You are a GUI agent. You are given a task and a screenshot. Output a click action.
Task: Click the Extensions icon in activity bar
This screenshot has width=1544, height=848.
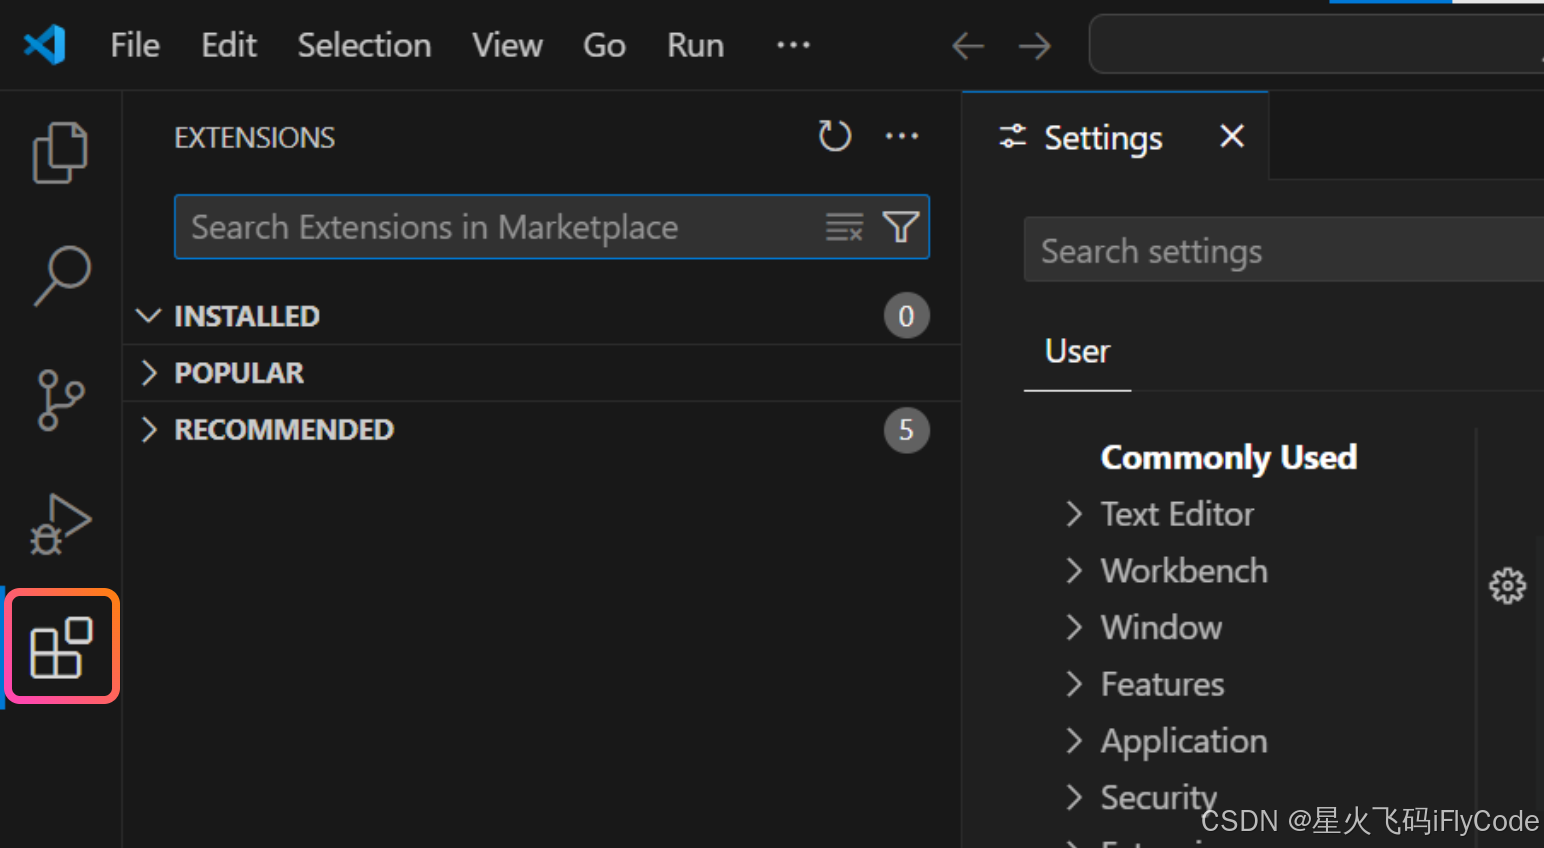61,647
